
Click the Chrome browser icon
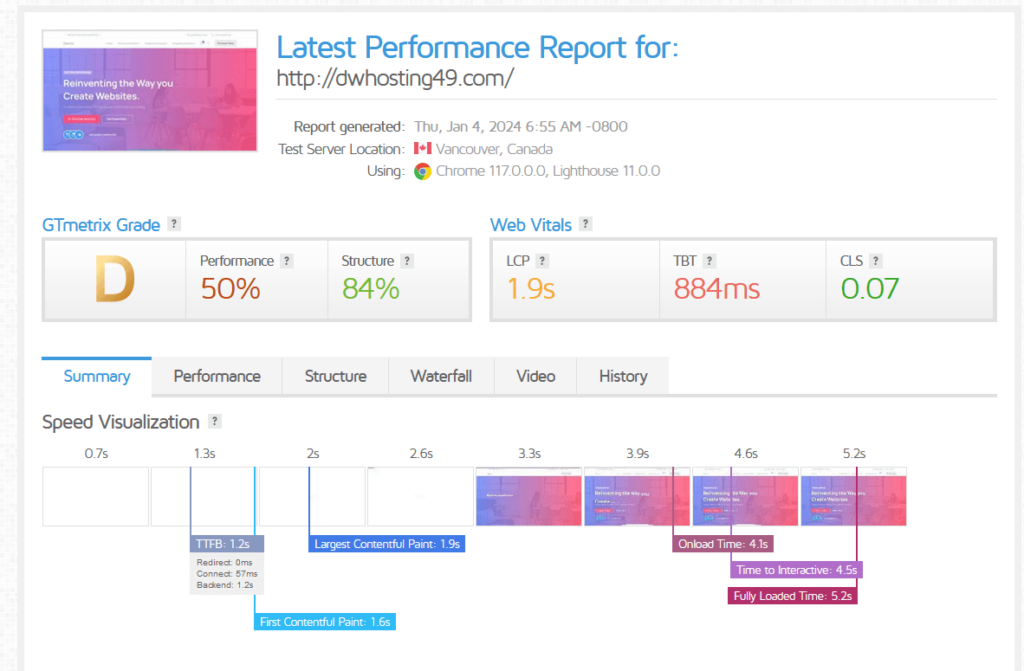[x=424, y=171]
